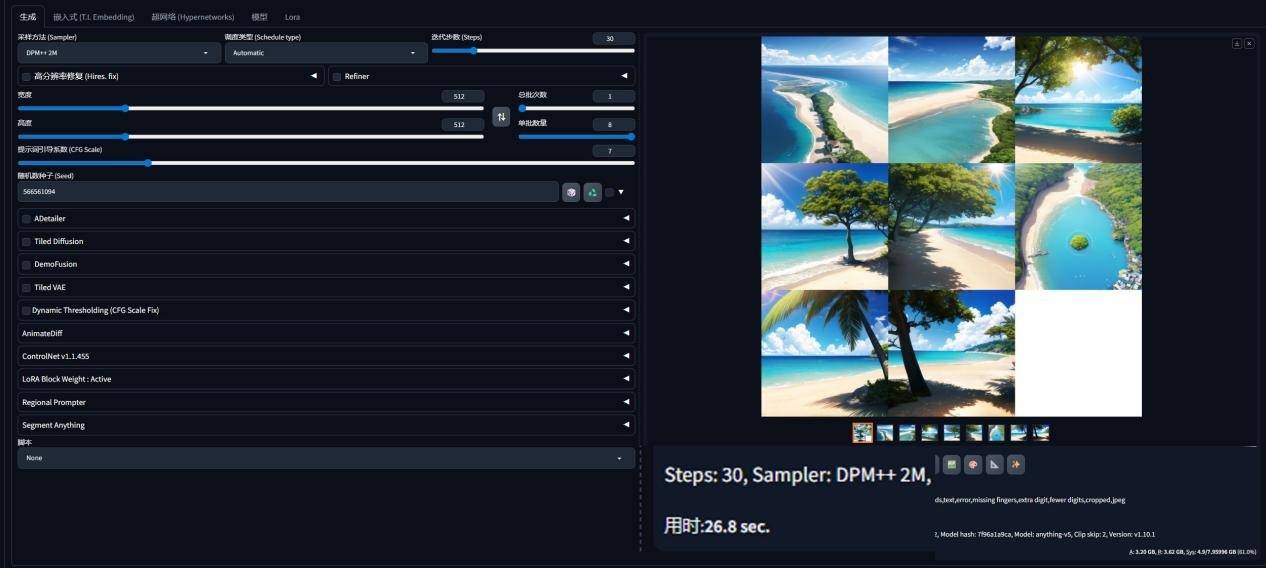Click the swap width and height button

pyautogui.click(x=502, y=118)
